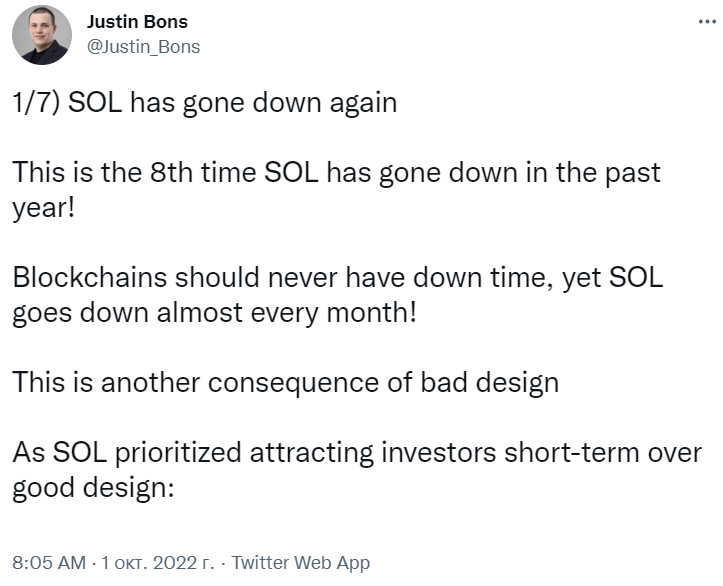Image resolution: width=723 pixels, height=586 pixels.
Task: Open the three-dot more options menu
Action: 706,22
